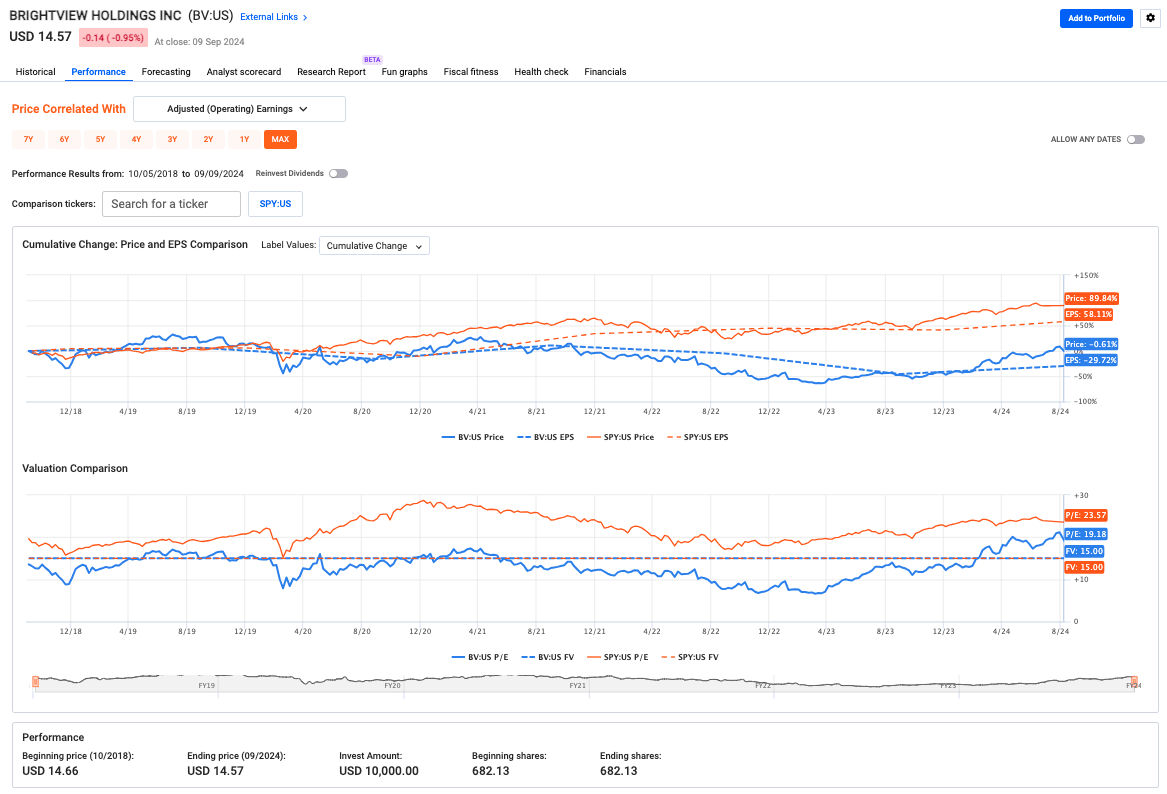Click the SPY:US FV legend item

click(690, 657)
